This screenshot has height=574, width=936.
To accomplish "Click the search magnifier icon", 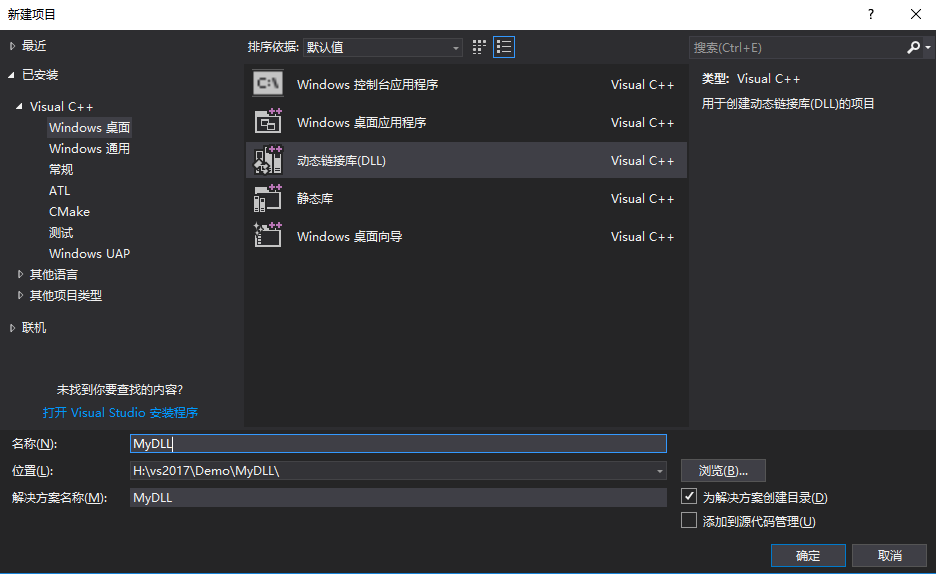I will (913, 47).
